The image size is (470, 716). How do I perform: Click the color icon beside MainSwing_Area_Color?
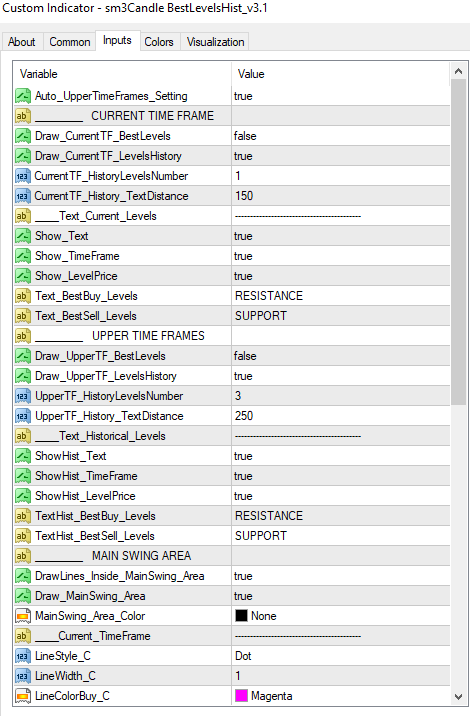pos(22,616)
